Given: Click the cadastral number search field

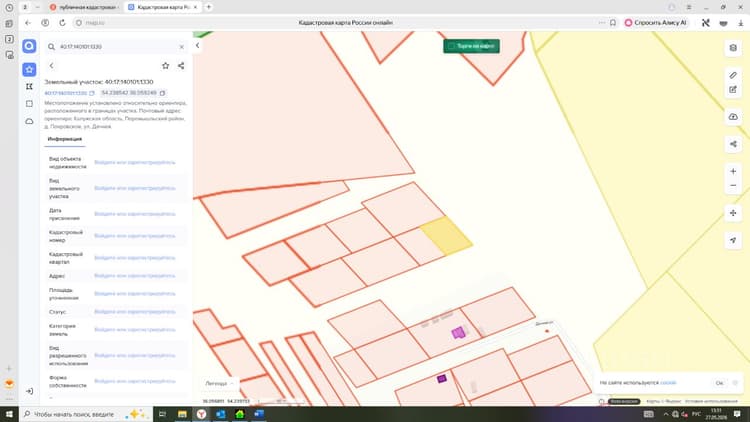Looking at the screenshot, I should tap(117, 46).
